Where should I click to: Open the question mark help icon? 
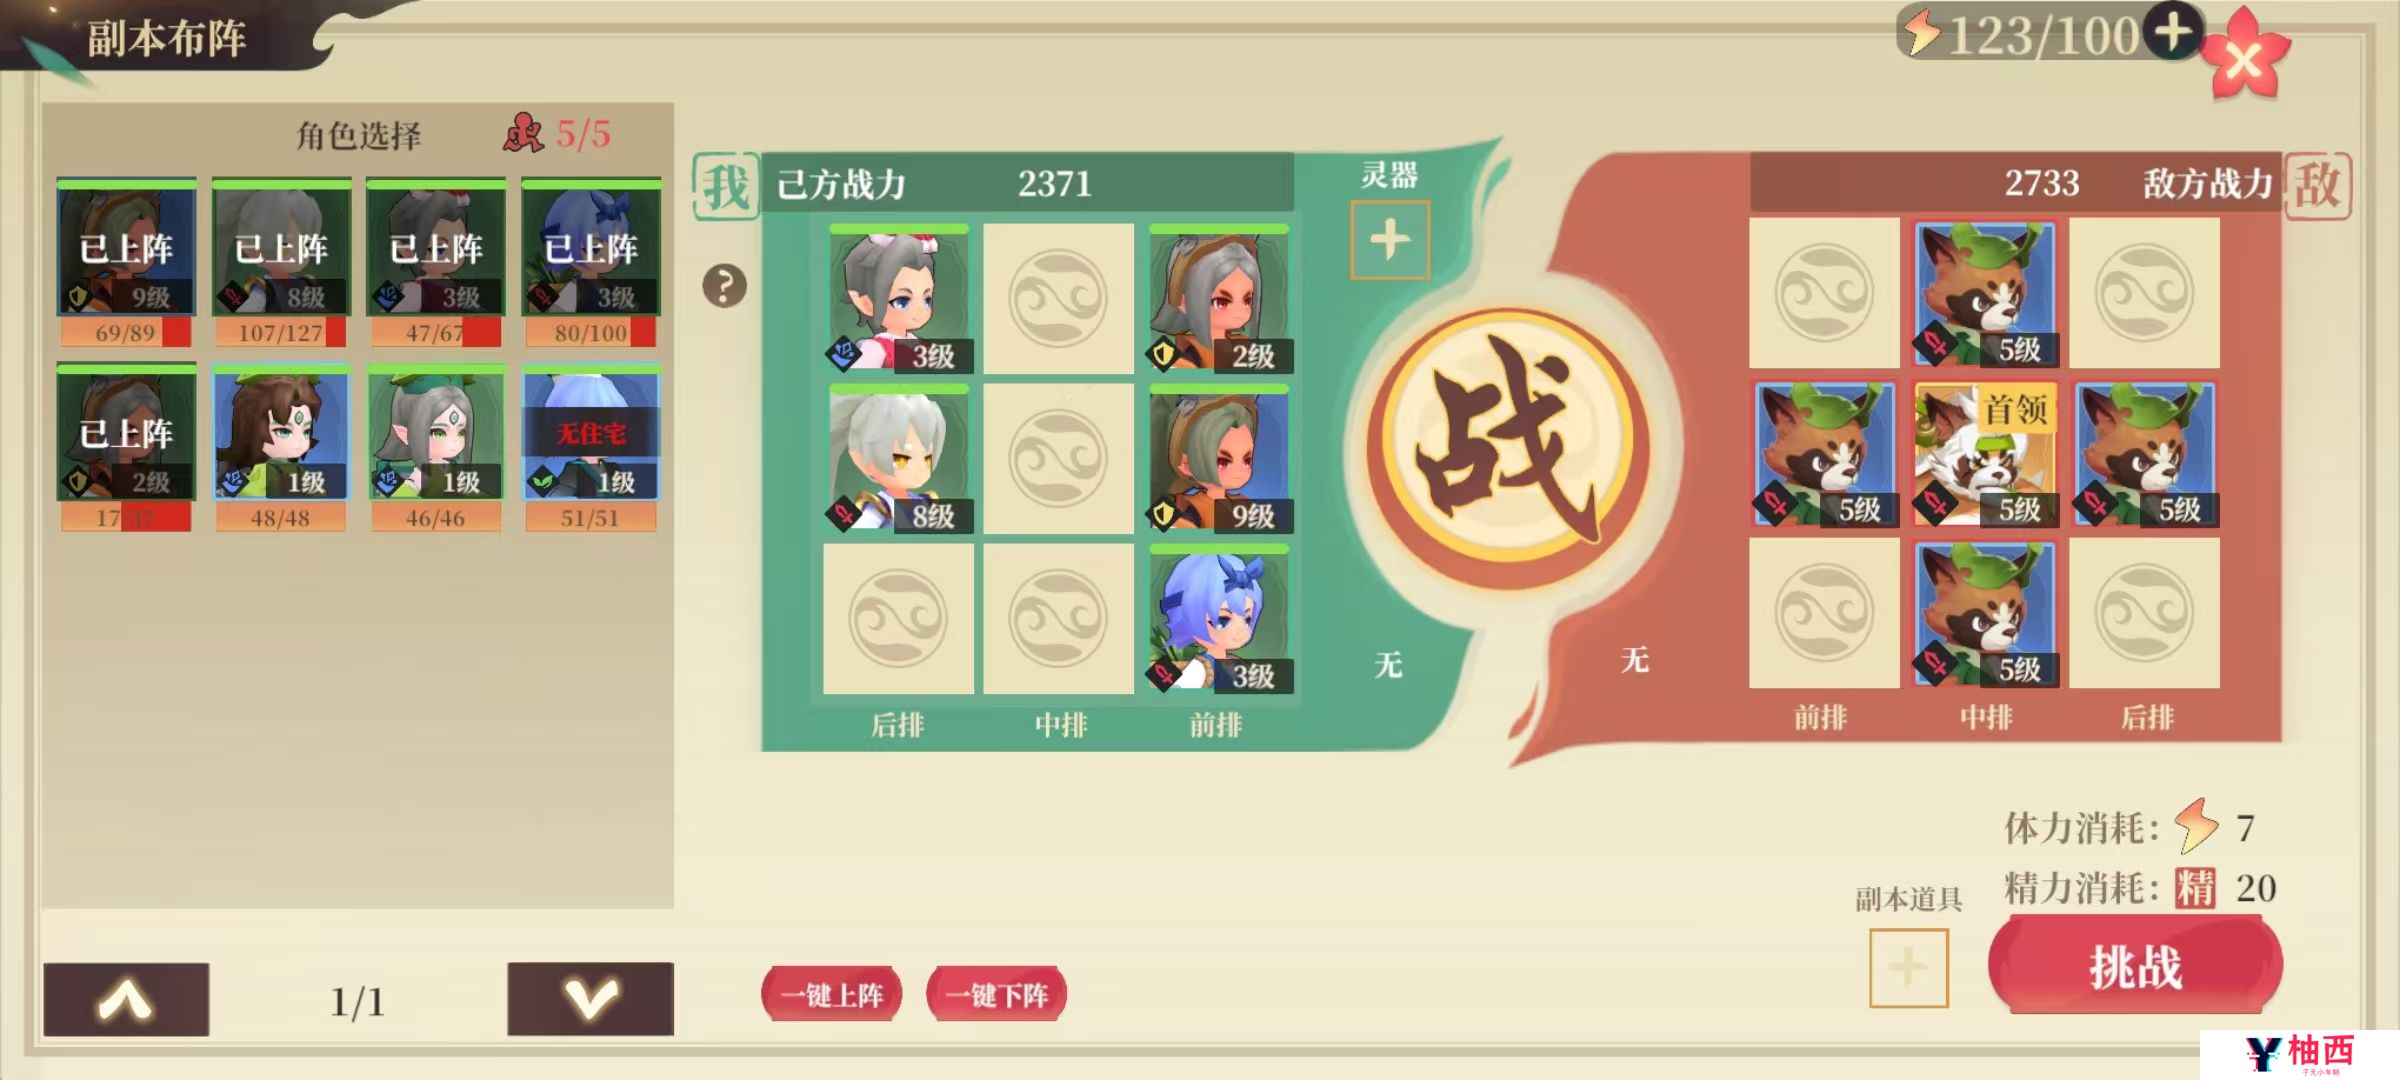pos(724,287)
